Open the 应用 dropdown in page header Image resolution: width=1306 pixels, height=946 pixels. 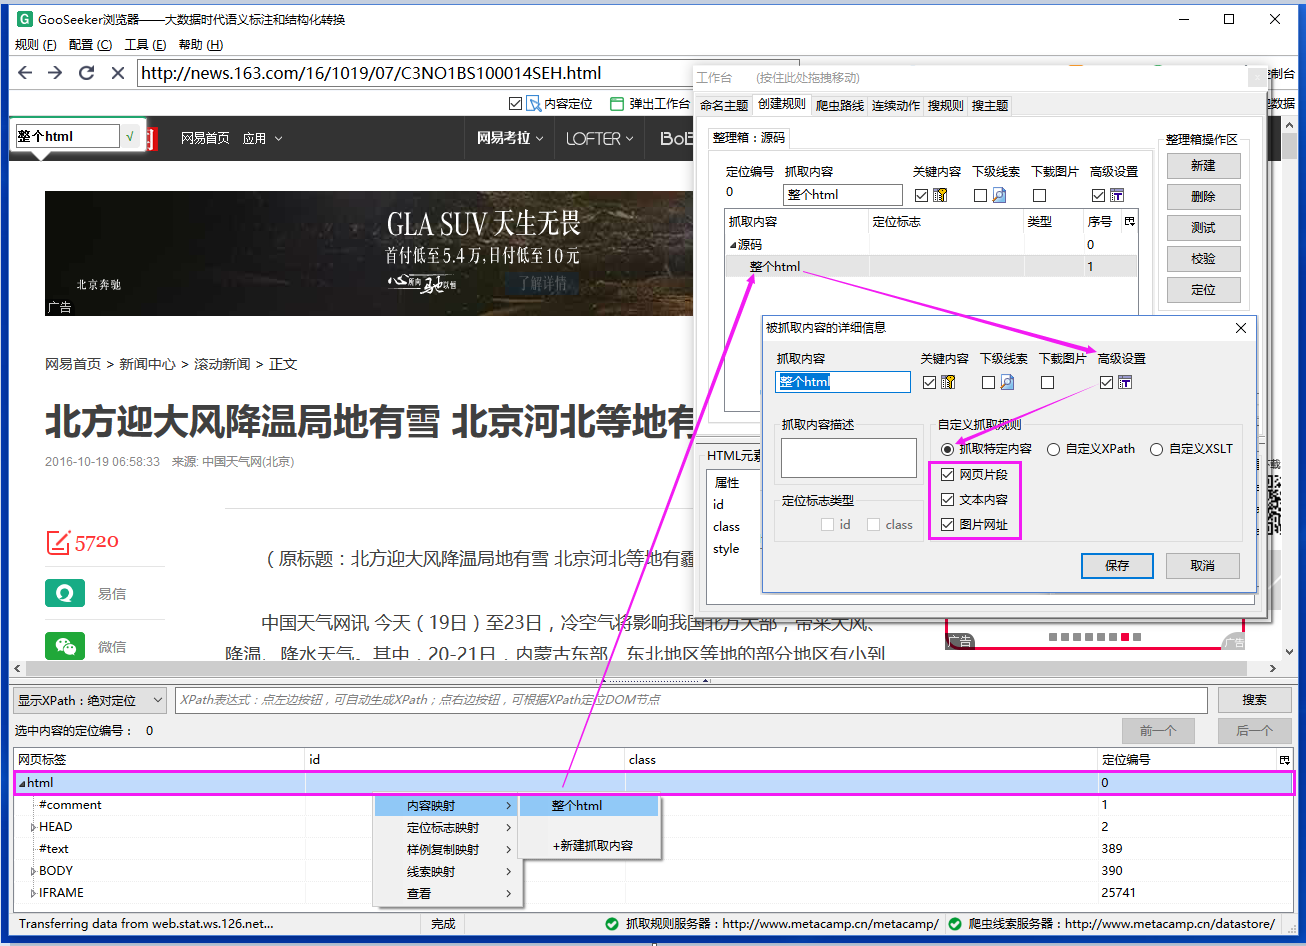pos(263,138)
